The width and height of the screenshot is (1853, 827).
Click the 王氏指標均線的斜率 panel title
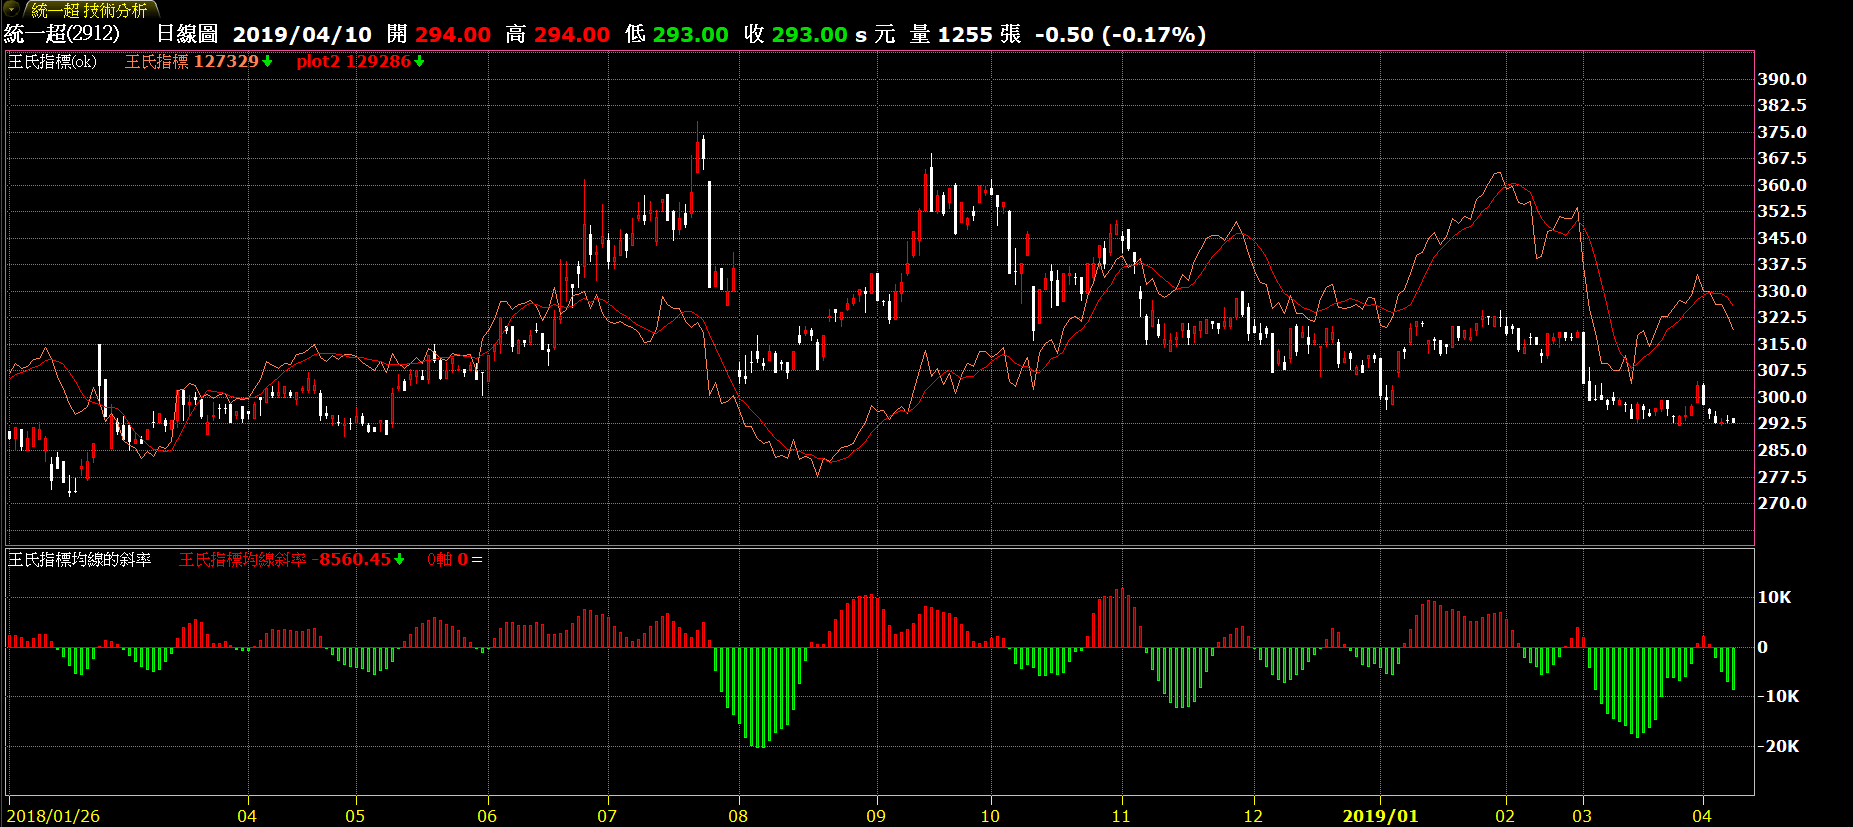click(80, 560)
